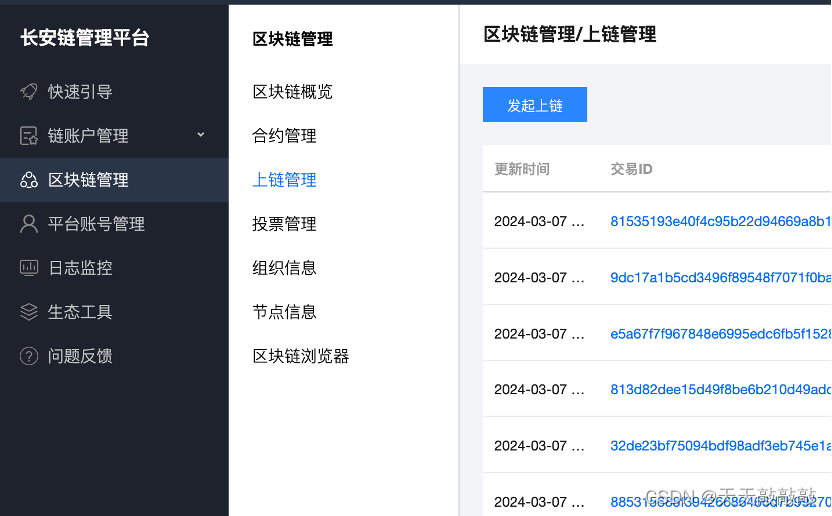Click the question mark icon for 问题反馈
Screen dimensions: 832x516
click(x=29, y=356)
